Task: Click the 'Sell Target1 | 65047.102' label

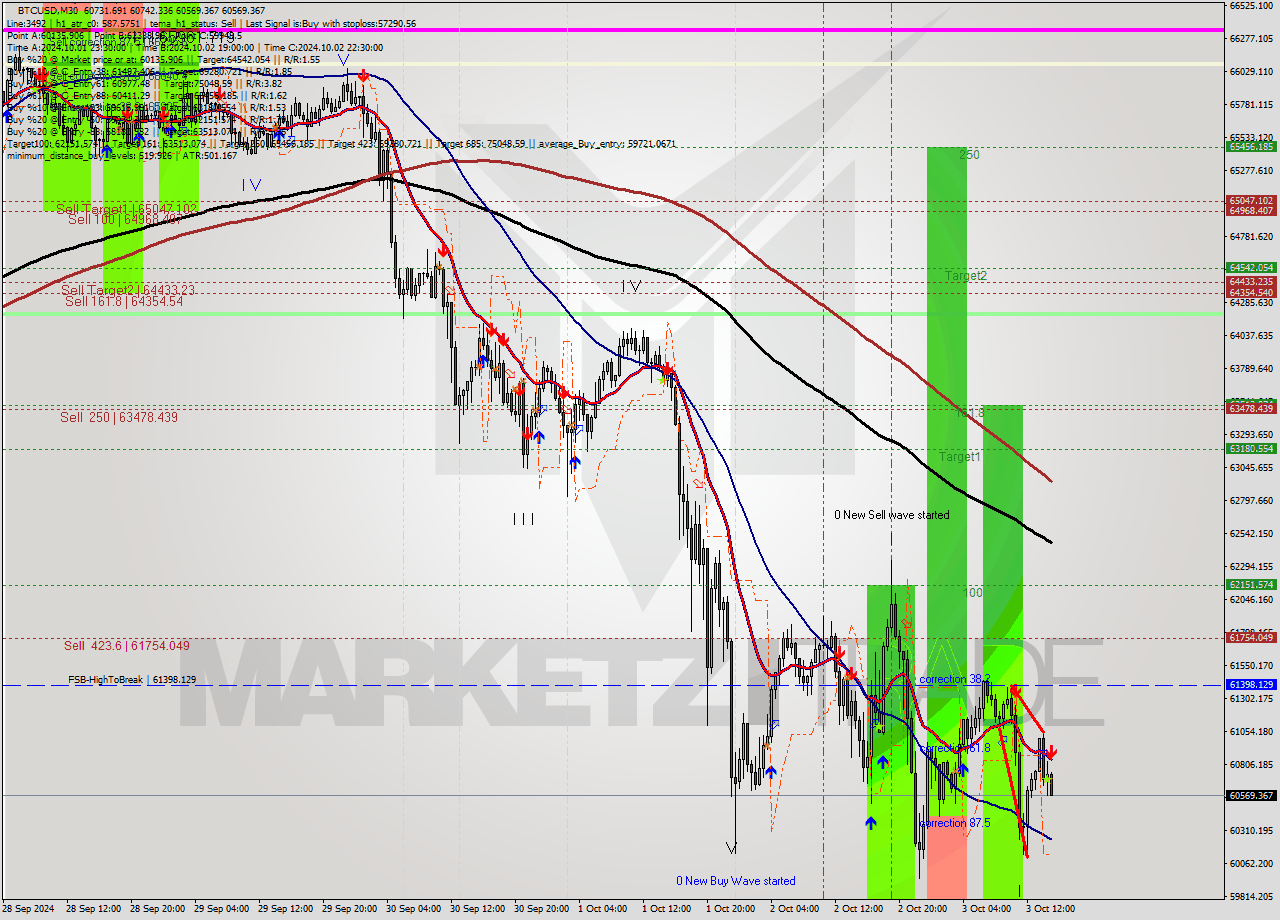Action: pyautogui.click(x=127, y=208)
